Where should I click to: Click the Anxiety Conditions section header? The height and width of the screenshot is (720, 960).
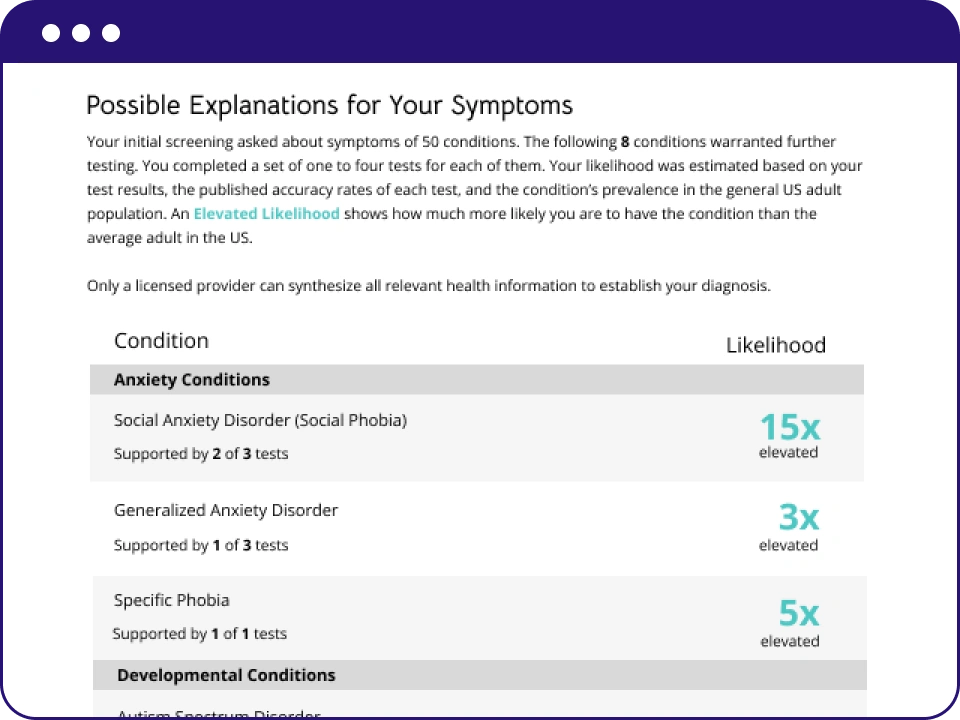click(x=192, y=380)
